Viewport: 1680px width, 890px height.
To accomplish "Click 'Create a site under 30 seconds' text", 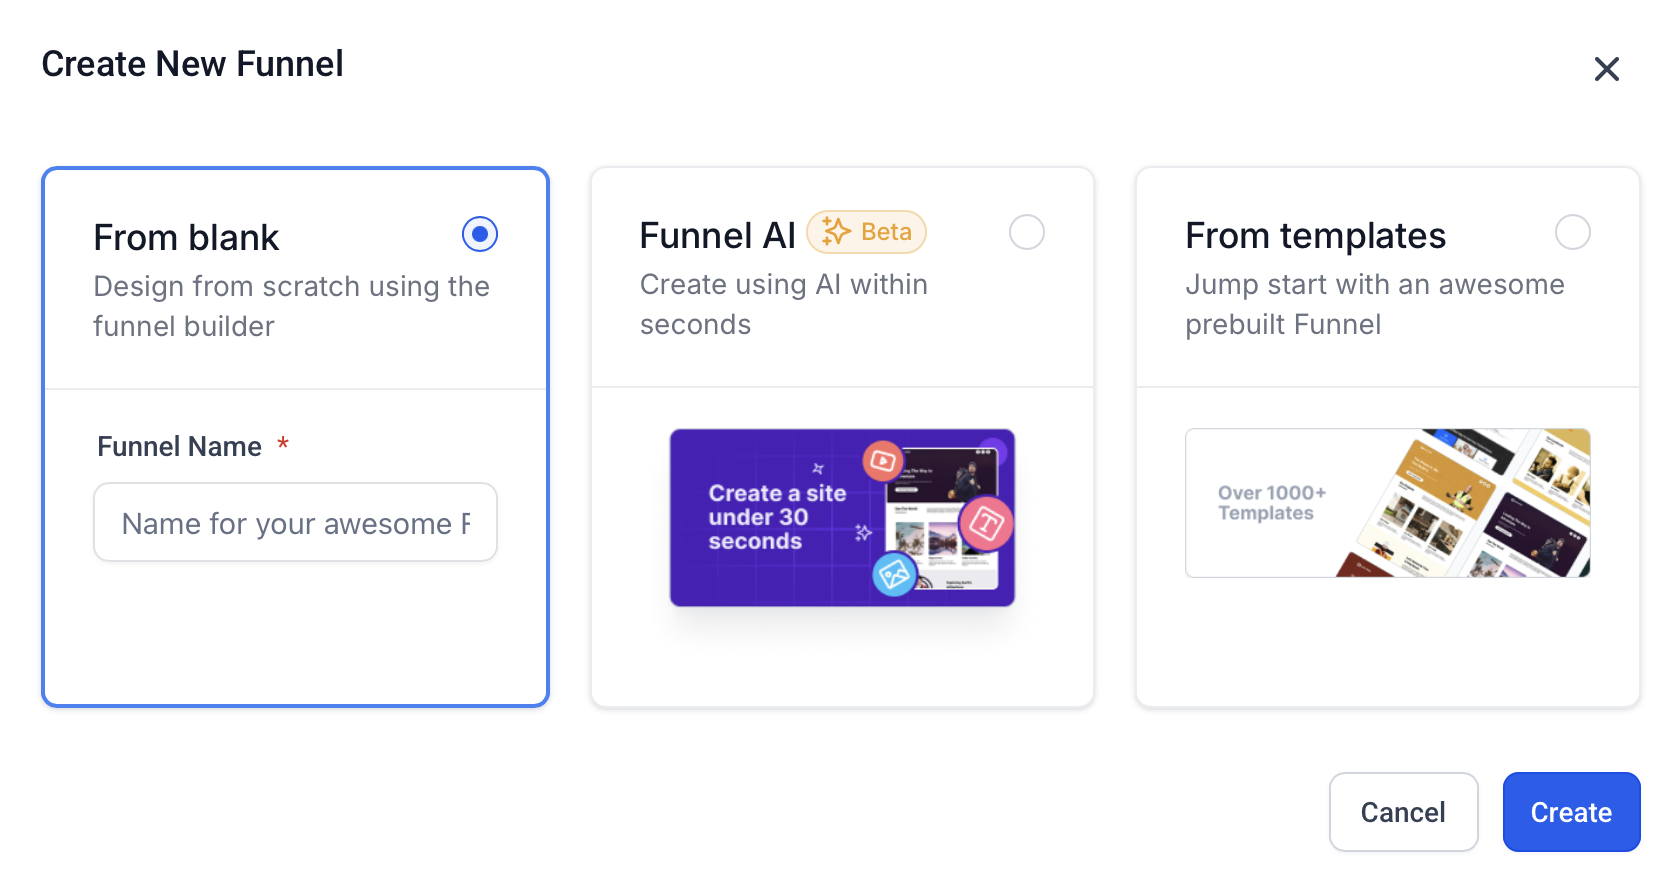I will (x=777, y=517).
